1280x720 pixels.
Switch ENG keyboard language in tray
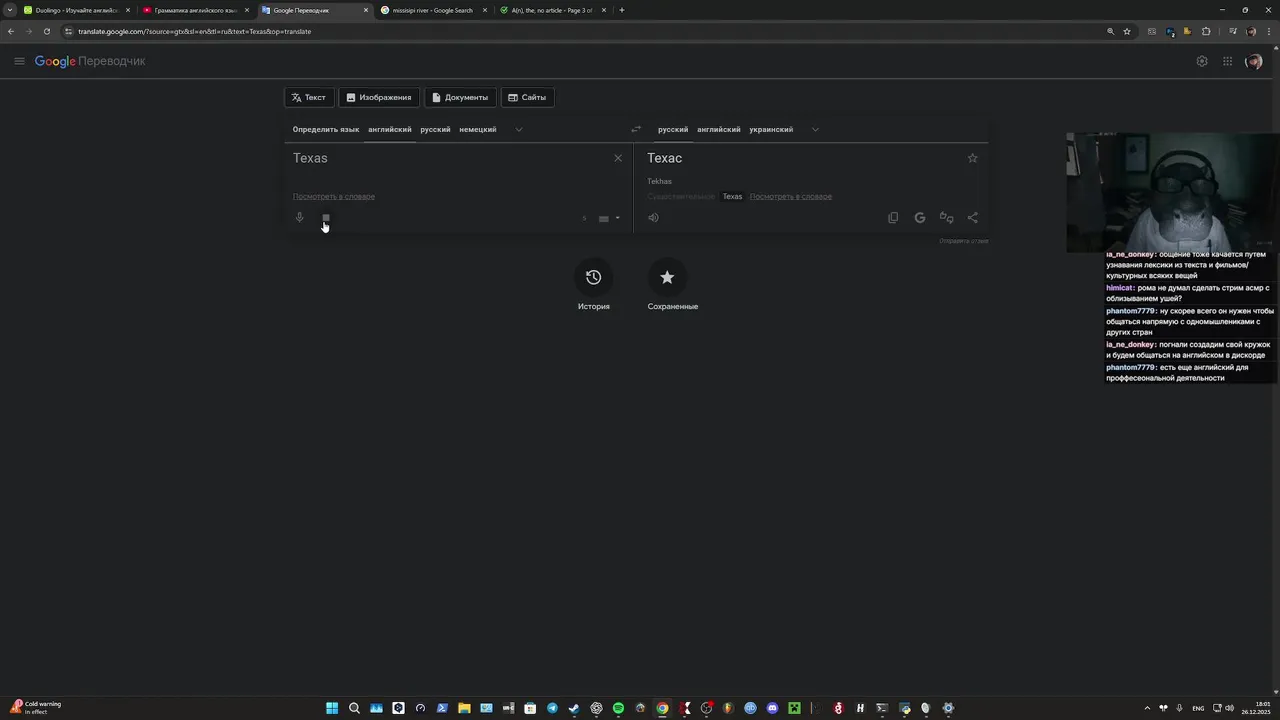click(x=1198, y=708)
